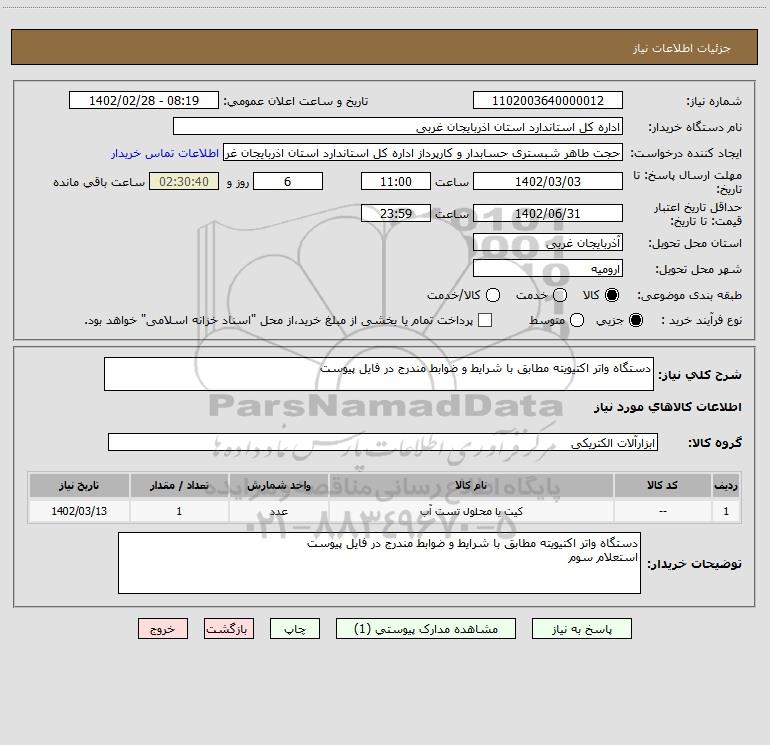
Task: Click the پاسخ به نیاز button
Action: coord(582,629)
